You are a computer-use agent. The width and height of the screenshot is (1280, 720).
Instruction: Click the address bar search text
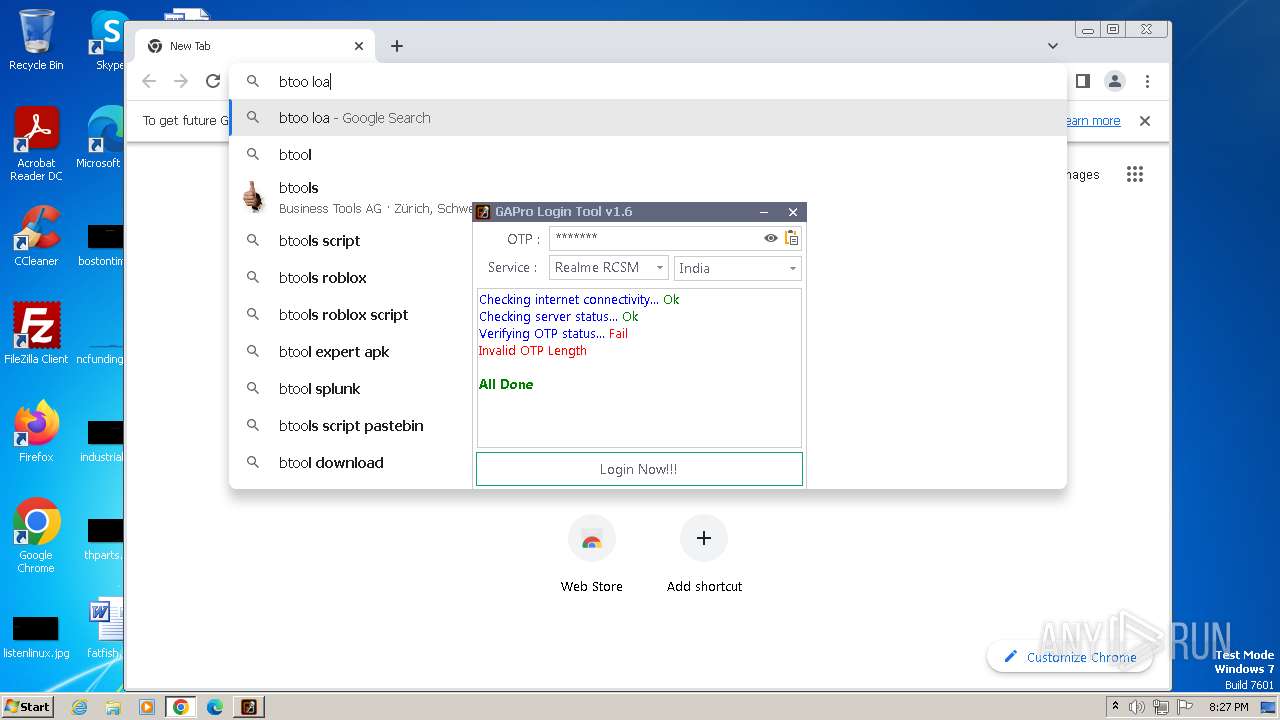(305, 82)
